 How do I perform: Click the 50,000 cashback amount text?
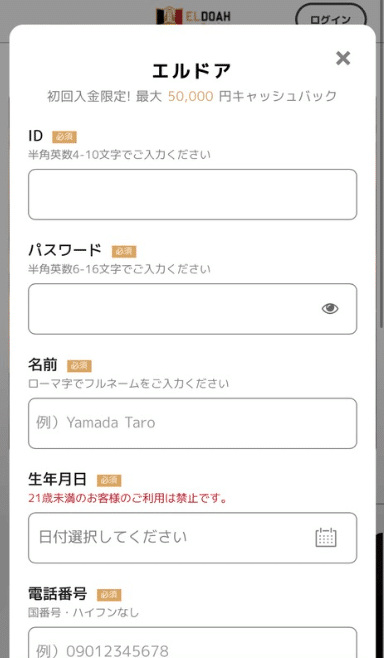191,97
